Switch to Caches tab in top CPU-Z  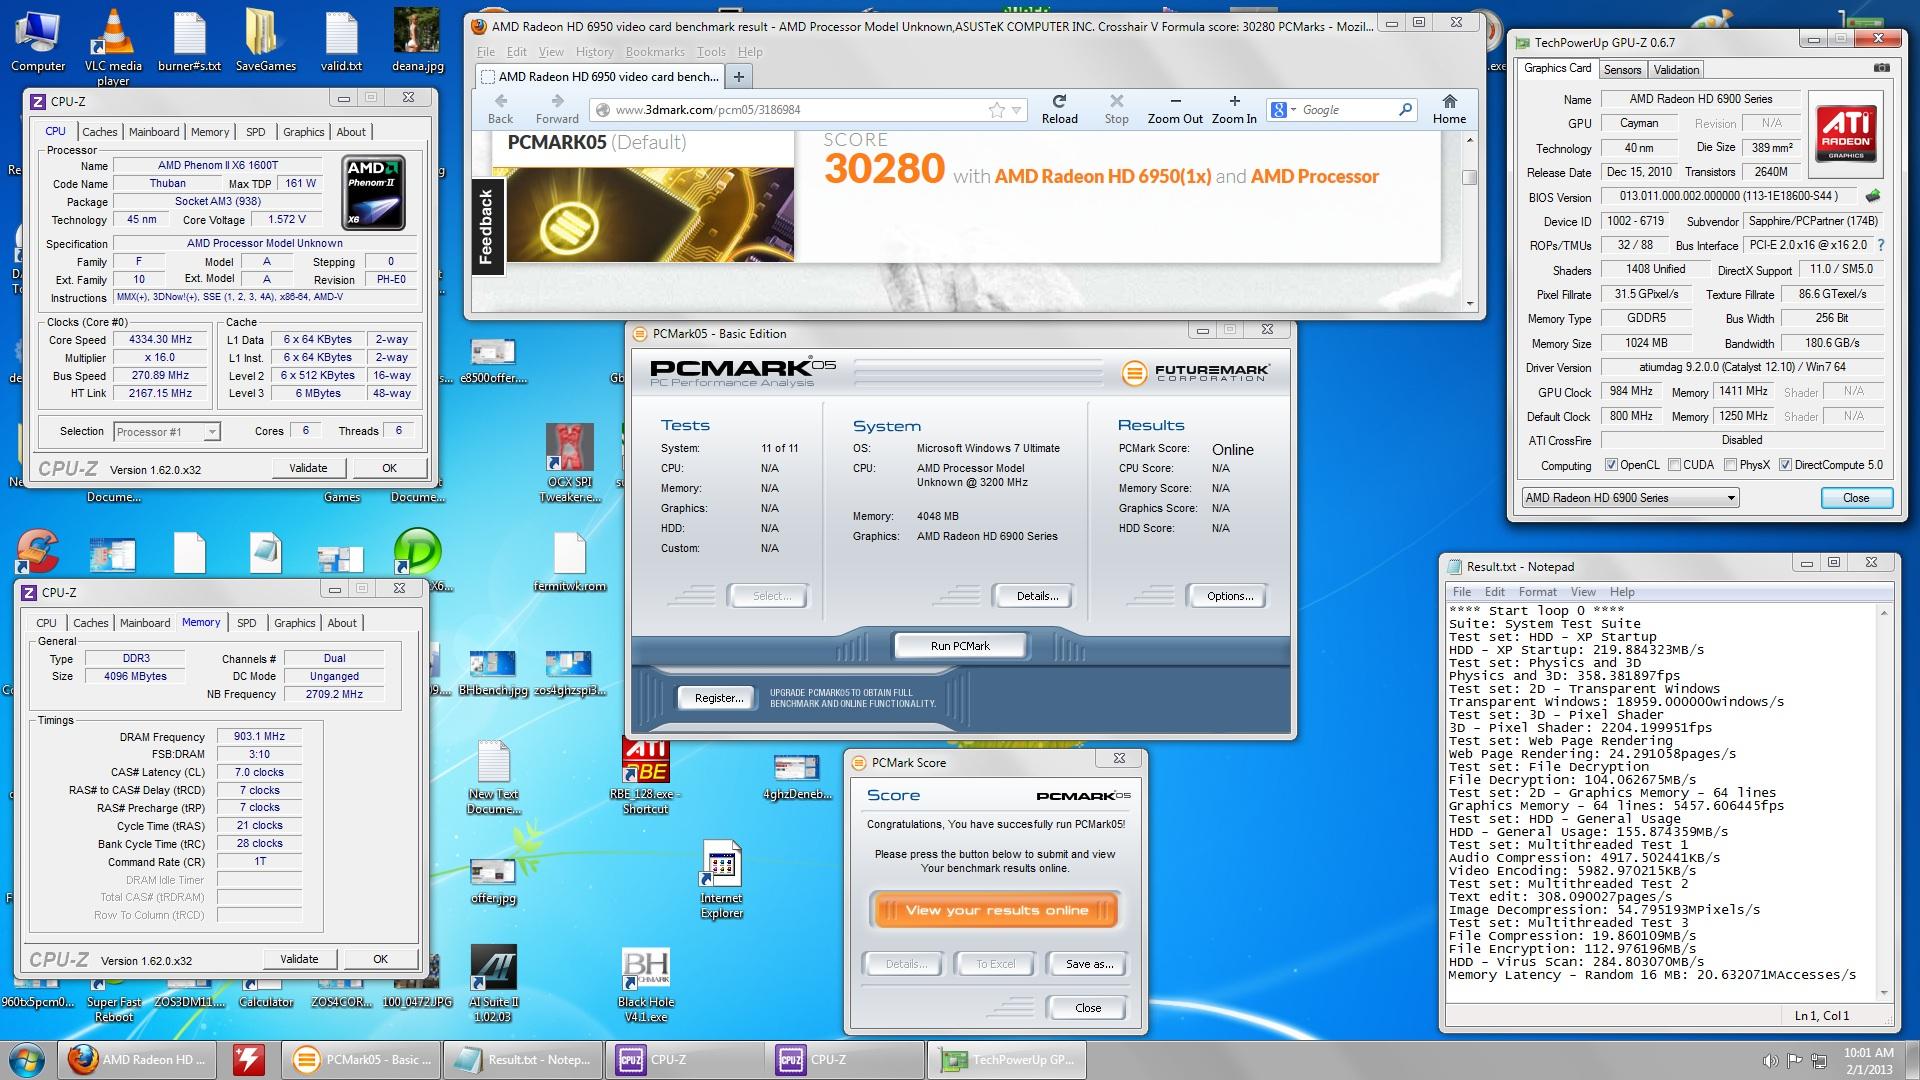coord(99,132)
